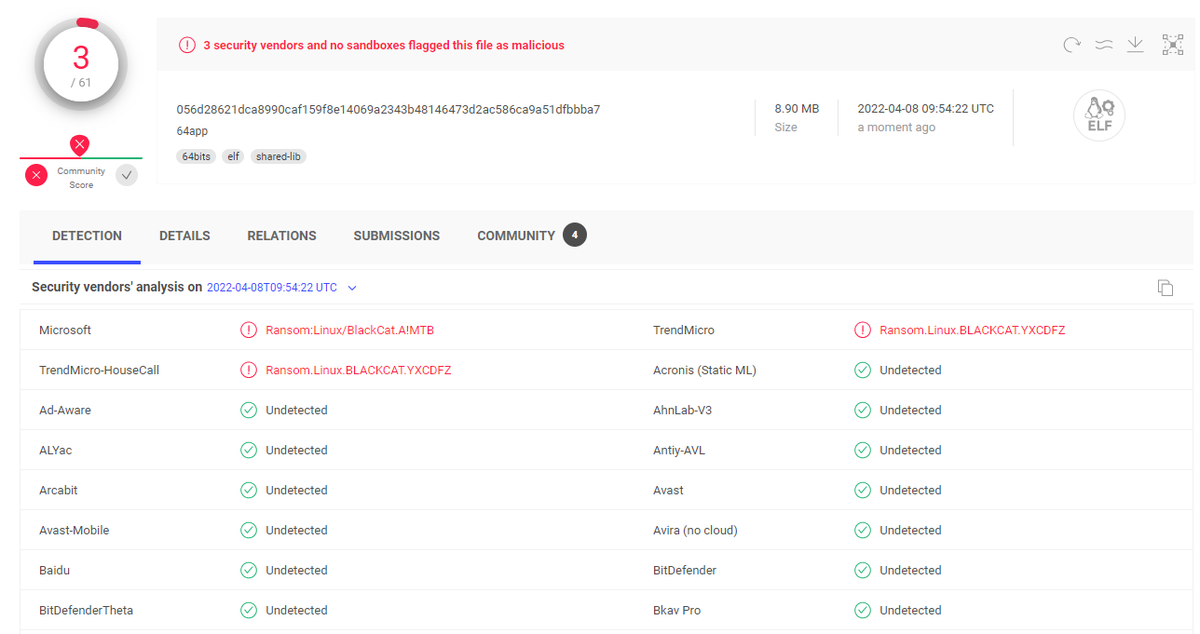Click TrendMicro-HouseCall alert icon

pos(248,370)
